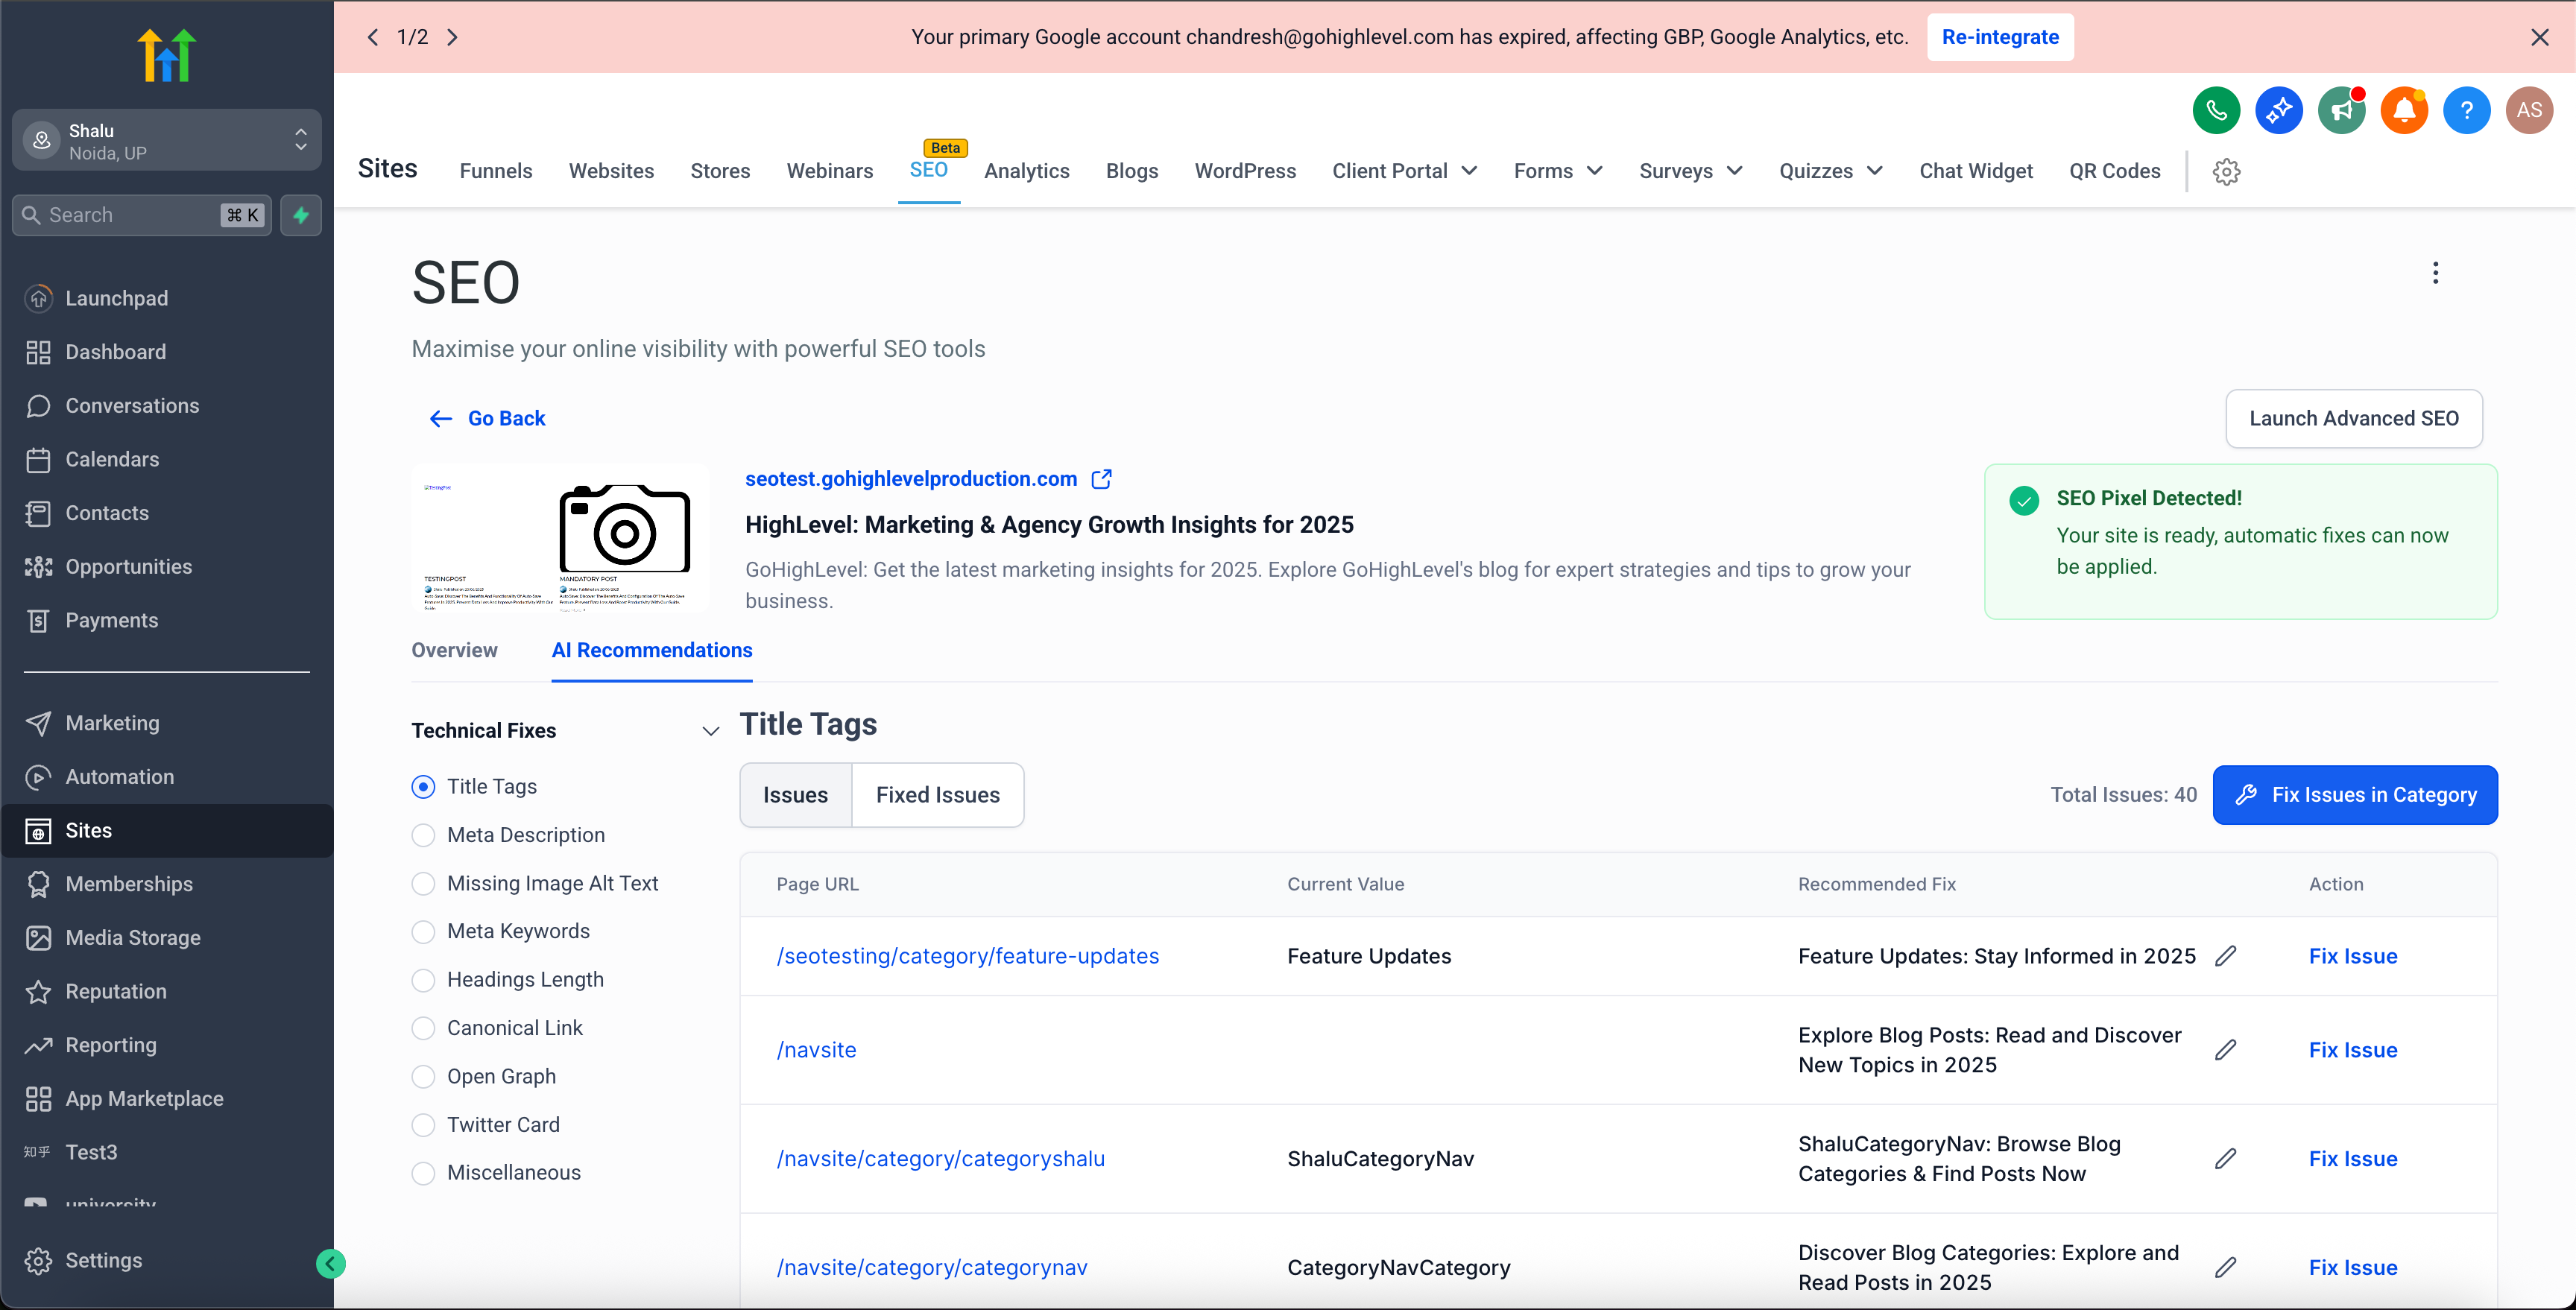Open the Shalu account switcher
The image size is (2576, 1310).
(x=166, y=141)
